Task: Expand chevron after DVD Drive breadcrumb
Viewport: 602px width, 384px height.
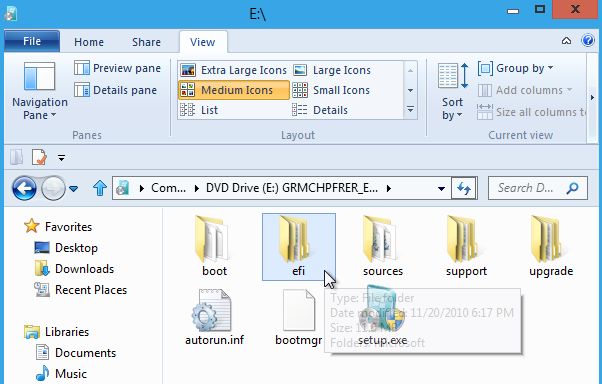Action: pos(389,189)
